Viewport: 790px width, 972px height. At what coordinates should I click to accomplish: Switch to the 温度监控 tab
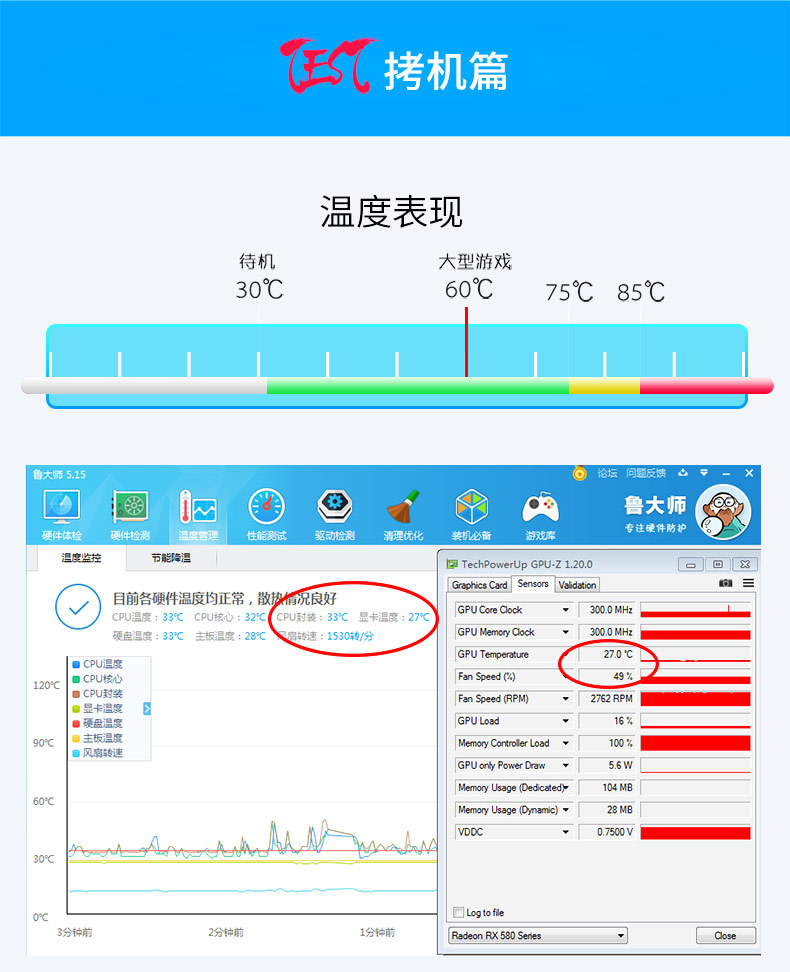[81, 558]
